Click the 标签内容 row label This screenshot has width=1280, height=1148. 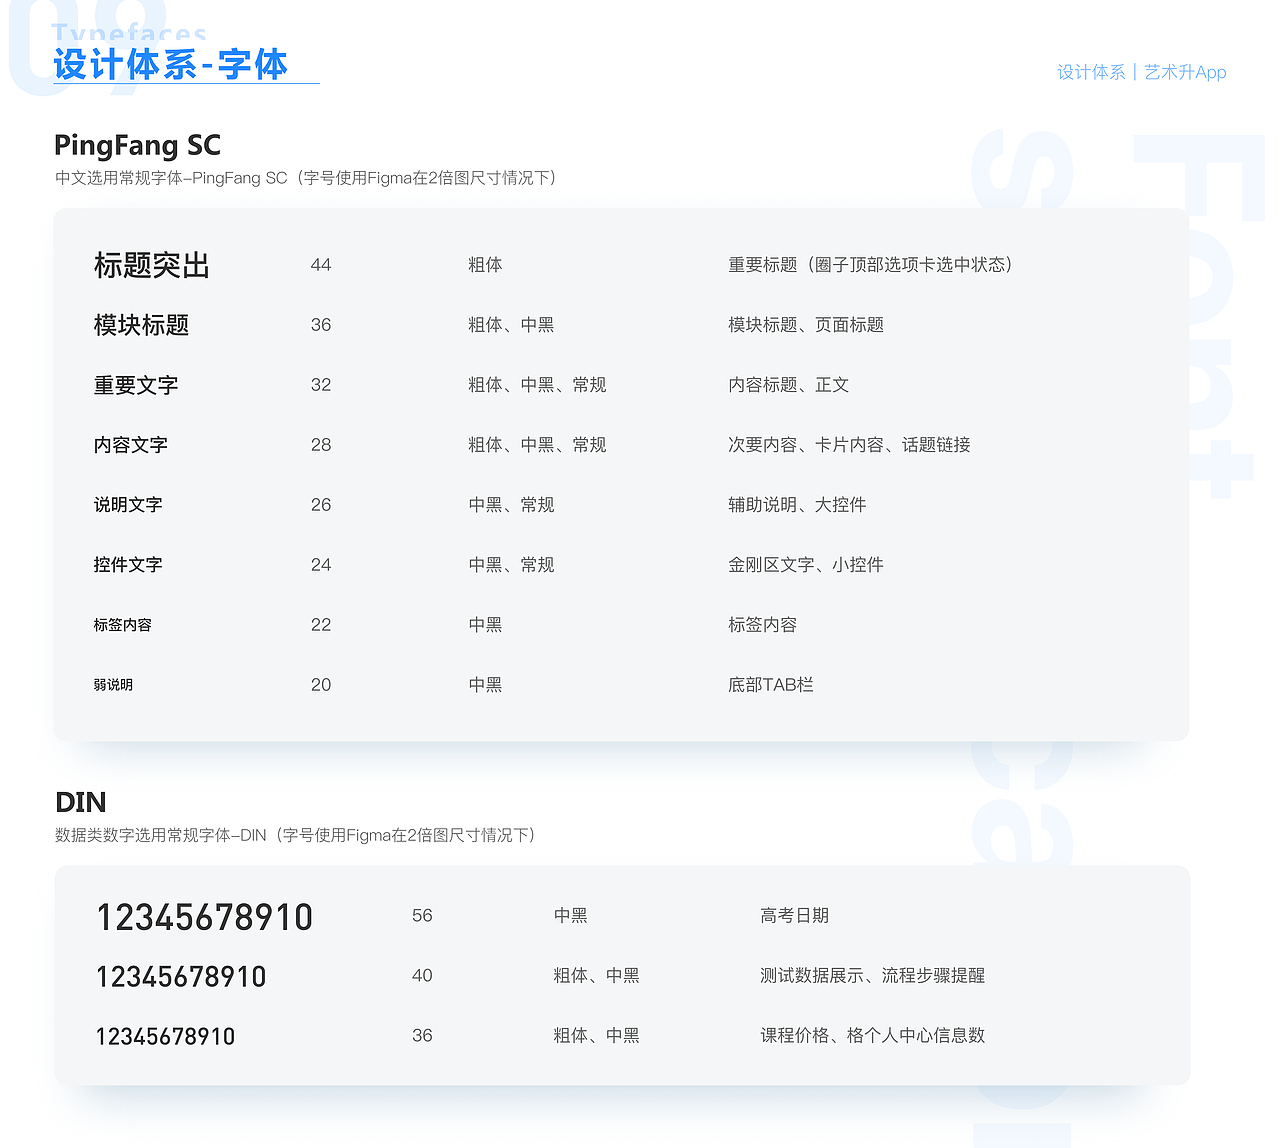(x=122, y=624)
